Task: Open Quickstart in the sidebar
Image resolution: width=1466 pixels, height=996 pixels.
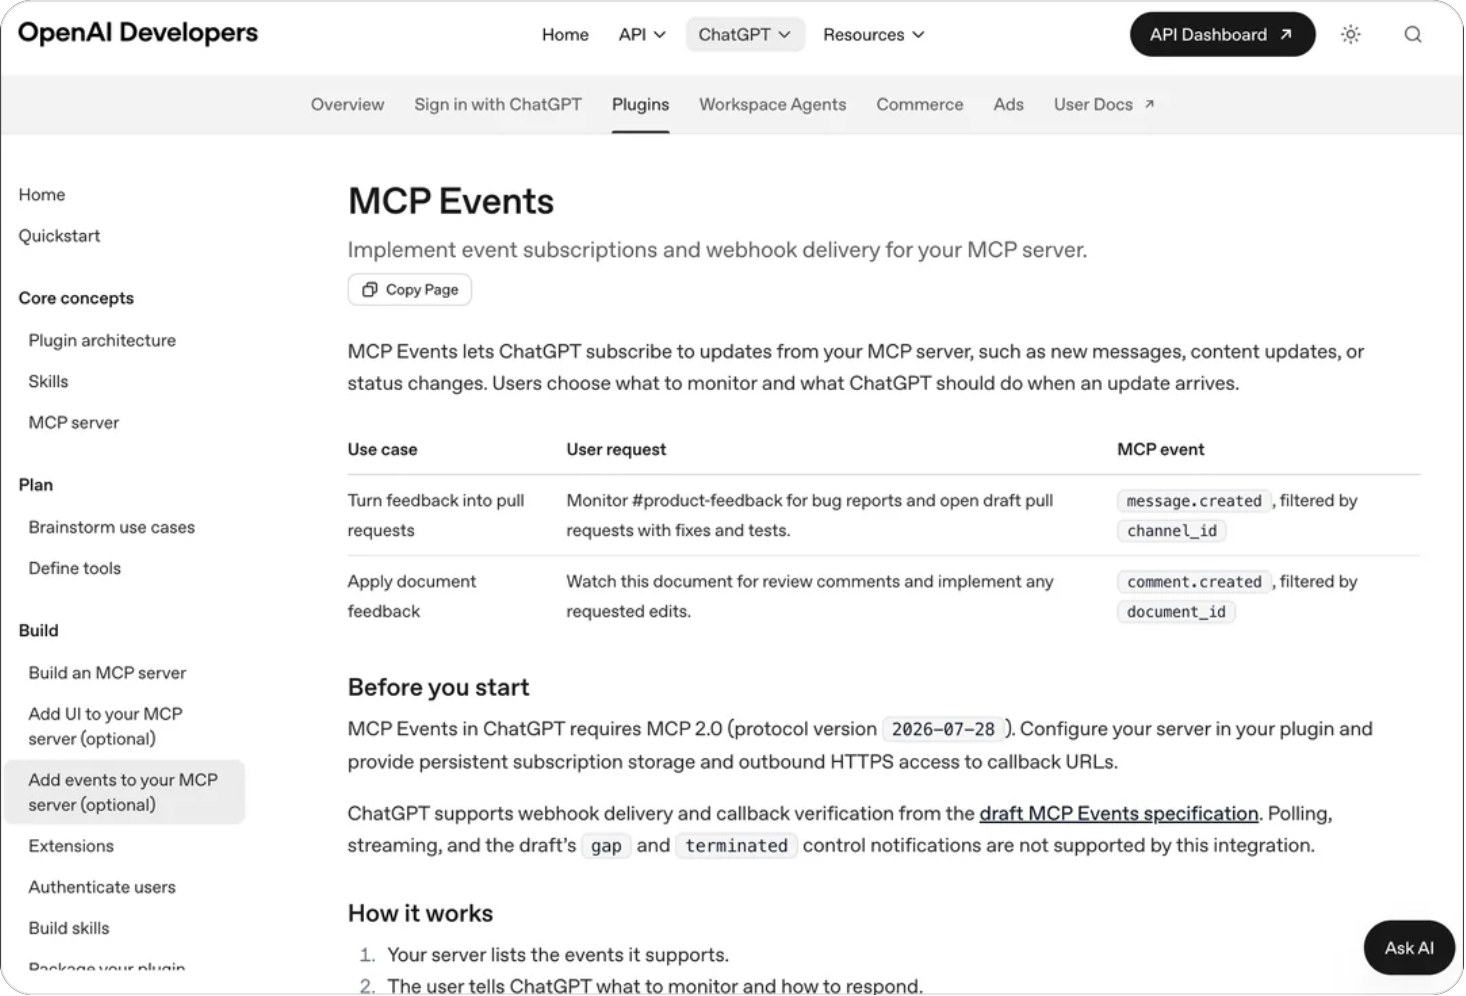Action: pyautogui.click(x=59, y=235)
